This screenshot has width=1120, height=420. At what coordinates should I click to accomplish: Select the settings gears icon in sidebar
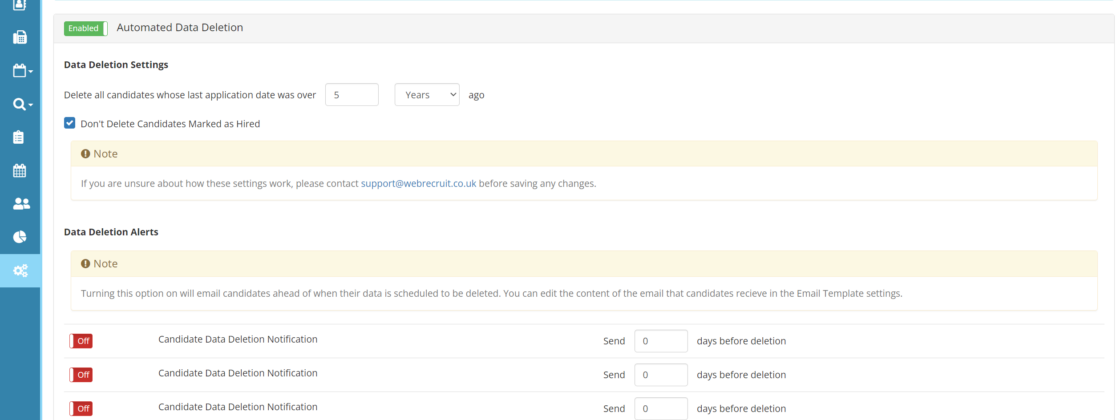[20, 271]
